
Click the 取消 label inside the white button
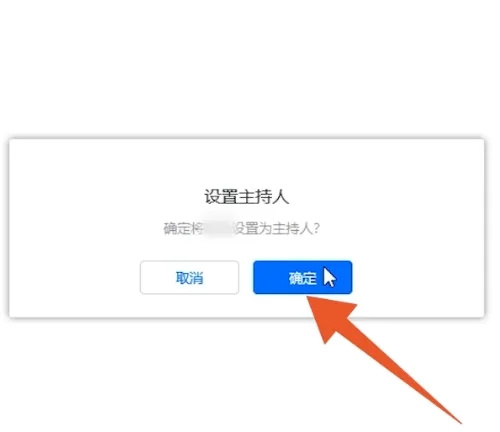[x=189, y=278]
